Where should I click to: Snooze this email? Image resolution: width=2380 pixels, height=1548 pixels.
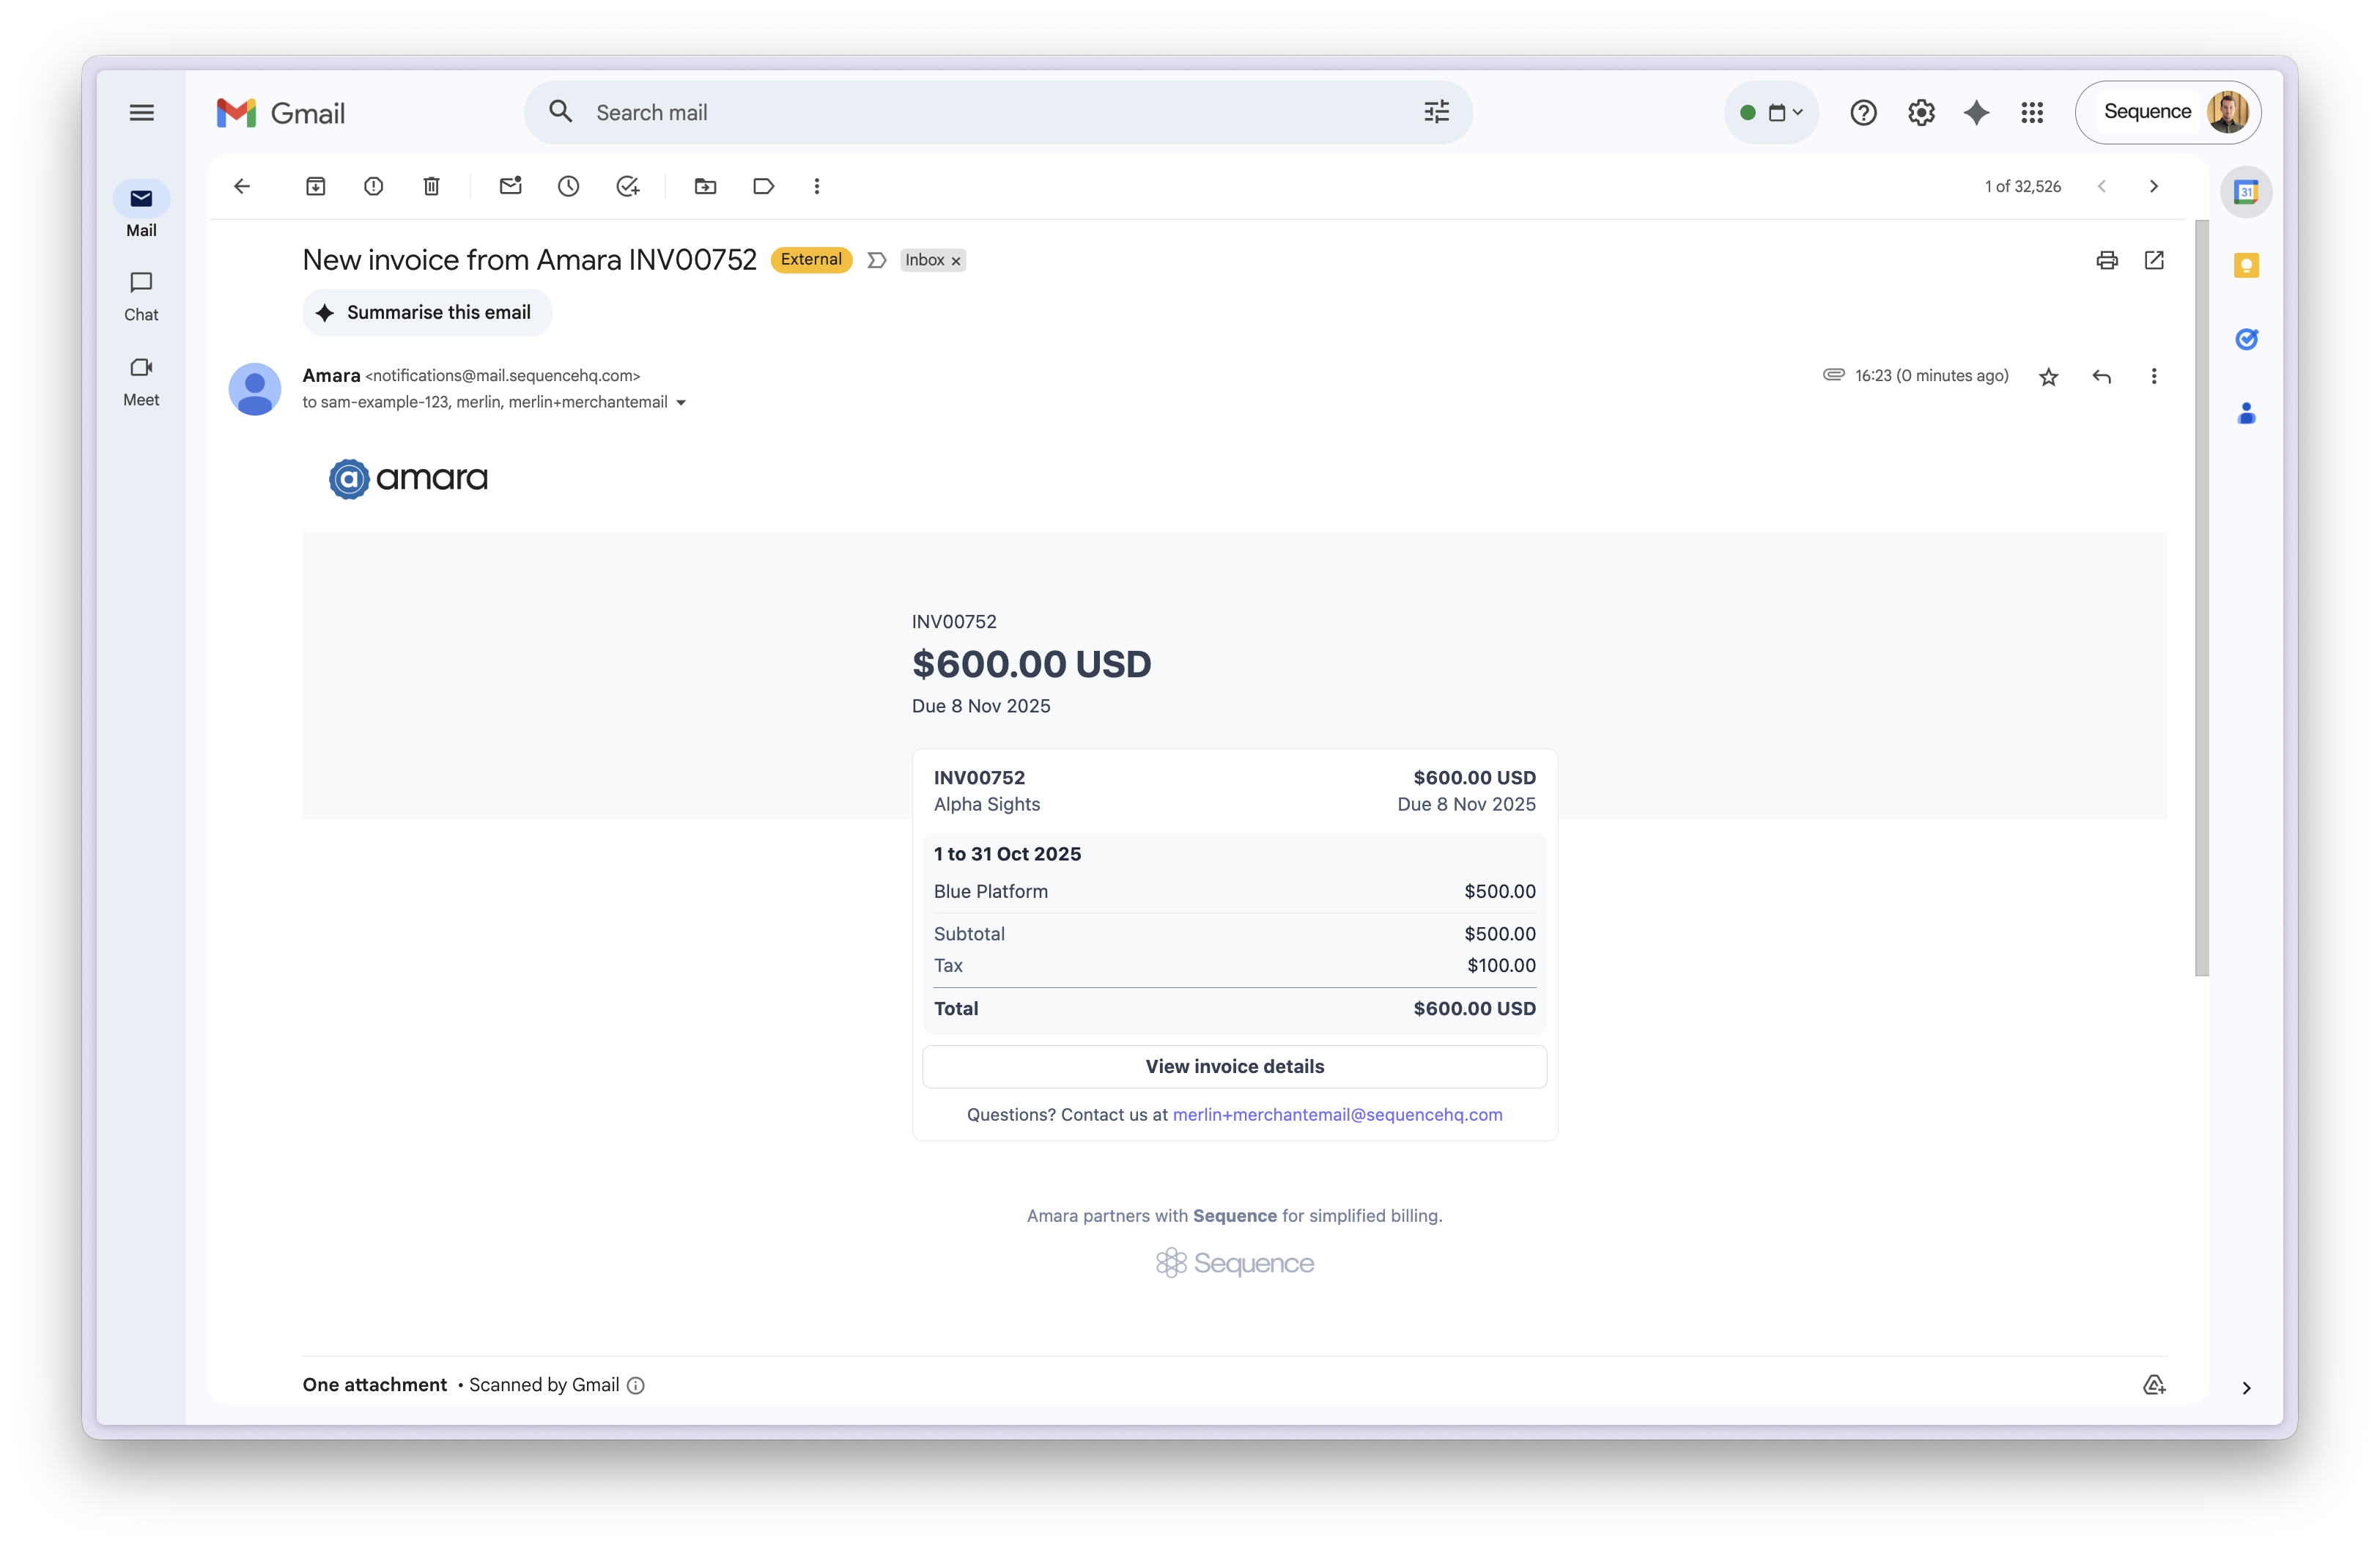[568, 186]
